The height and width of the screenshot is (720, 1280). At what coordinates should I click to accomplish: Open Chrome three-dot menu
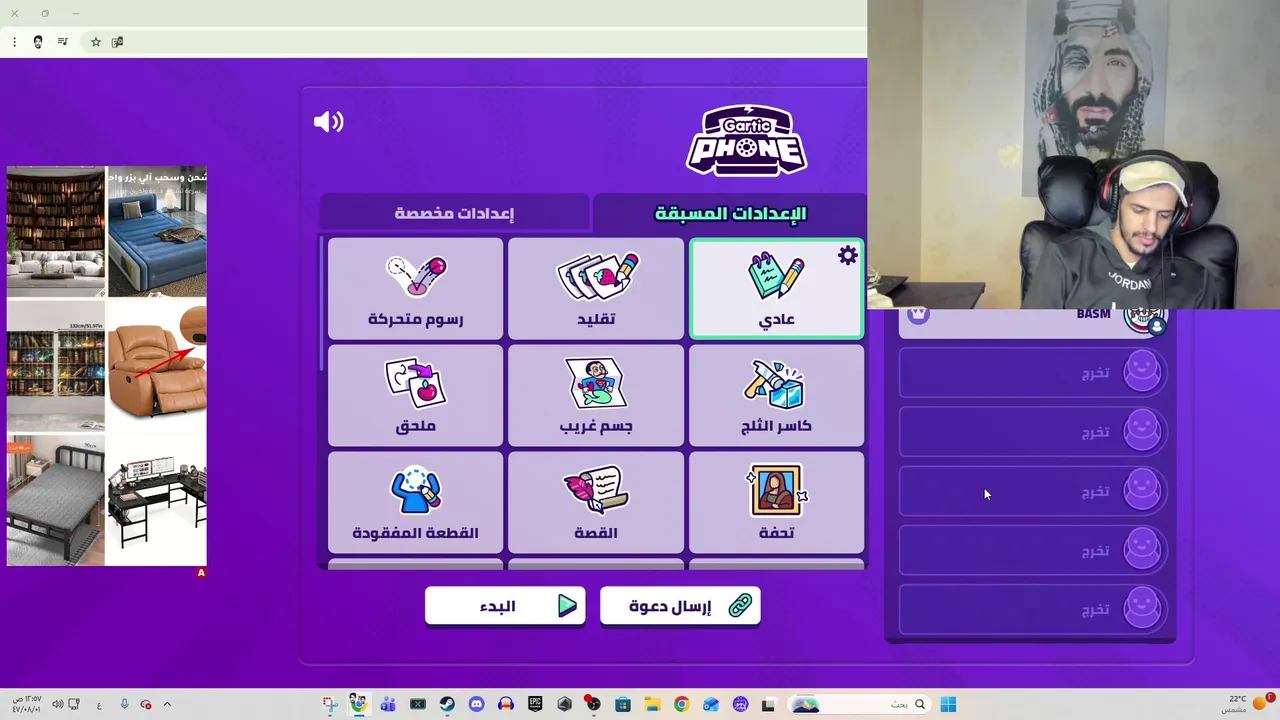[14, 42]
